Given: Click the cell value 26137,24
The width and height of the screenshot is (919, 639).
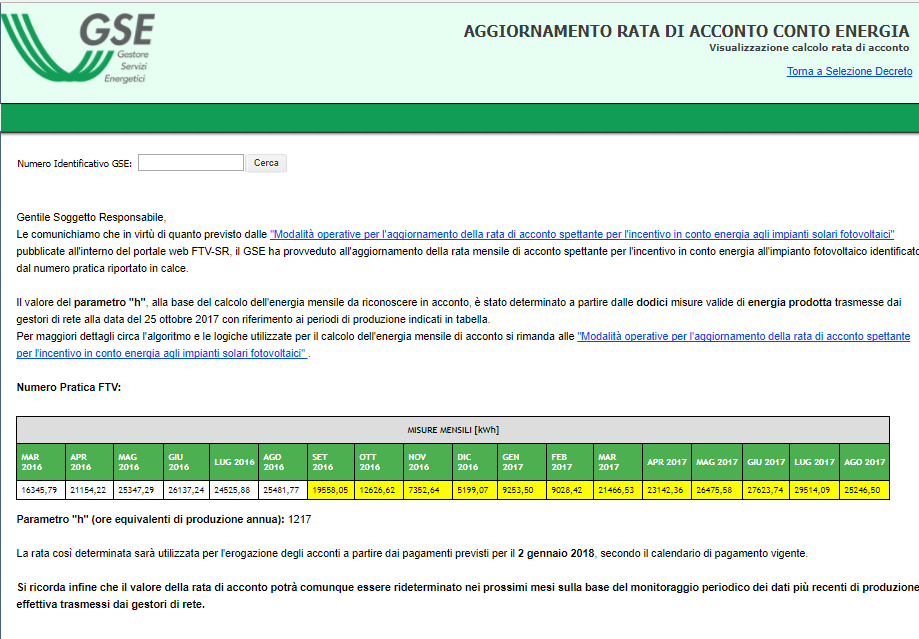Looking at the screenshot, I should 186,490.
